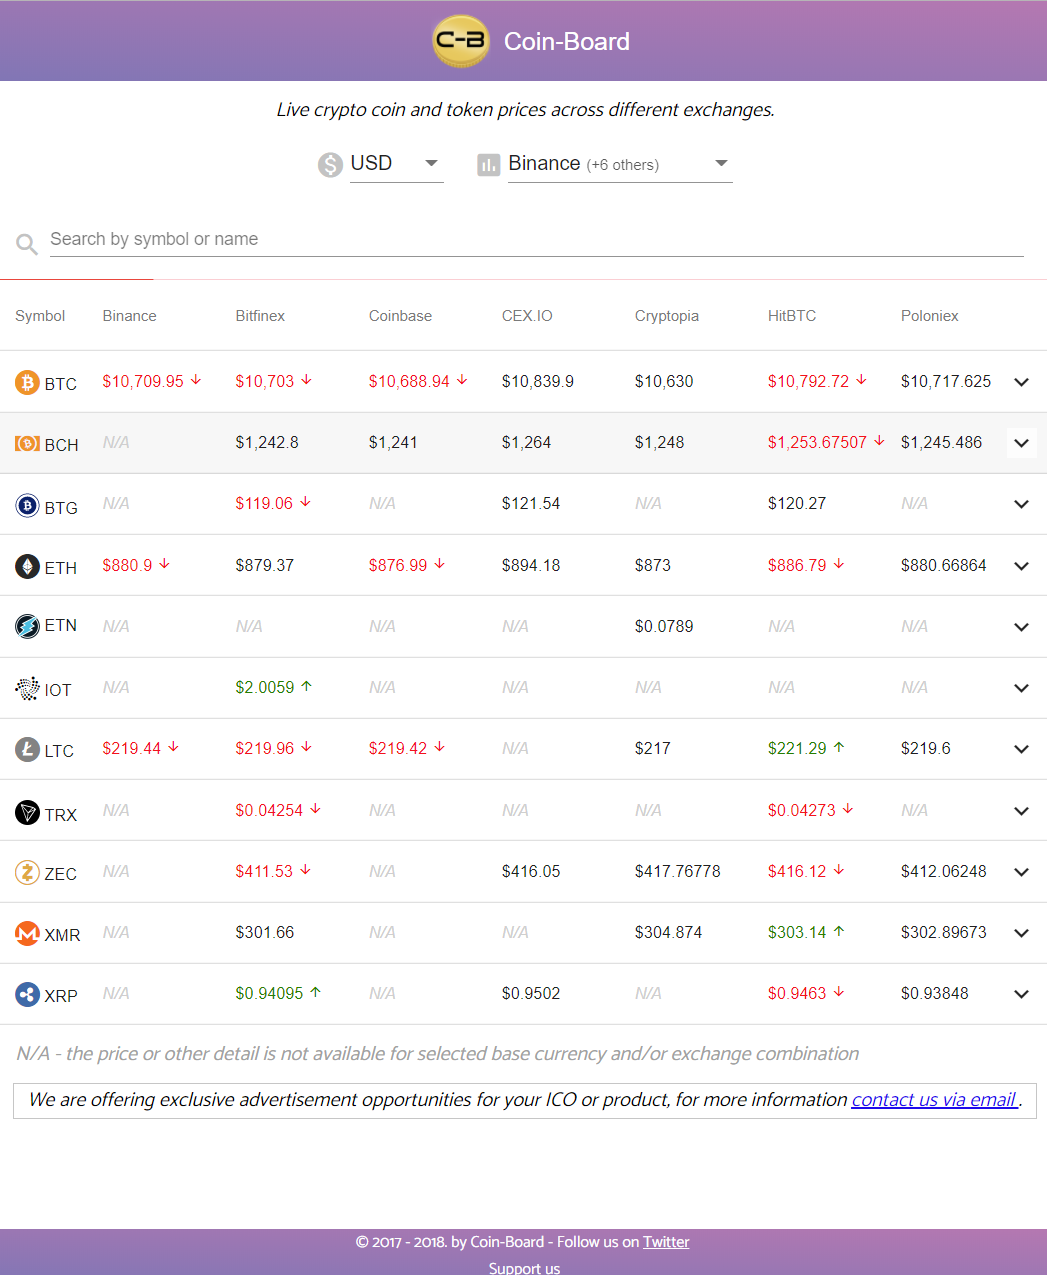The height and width of the screenshot is (1275, 1047).
Task: Click the Ripple XRP icon
Action: pos(27,994)
